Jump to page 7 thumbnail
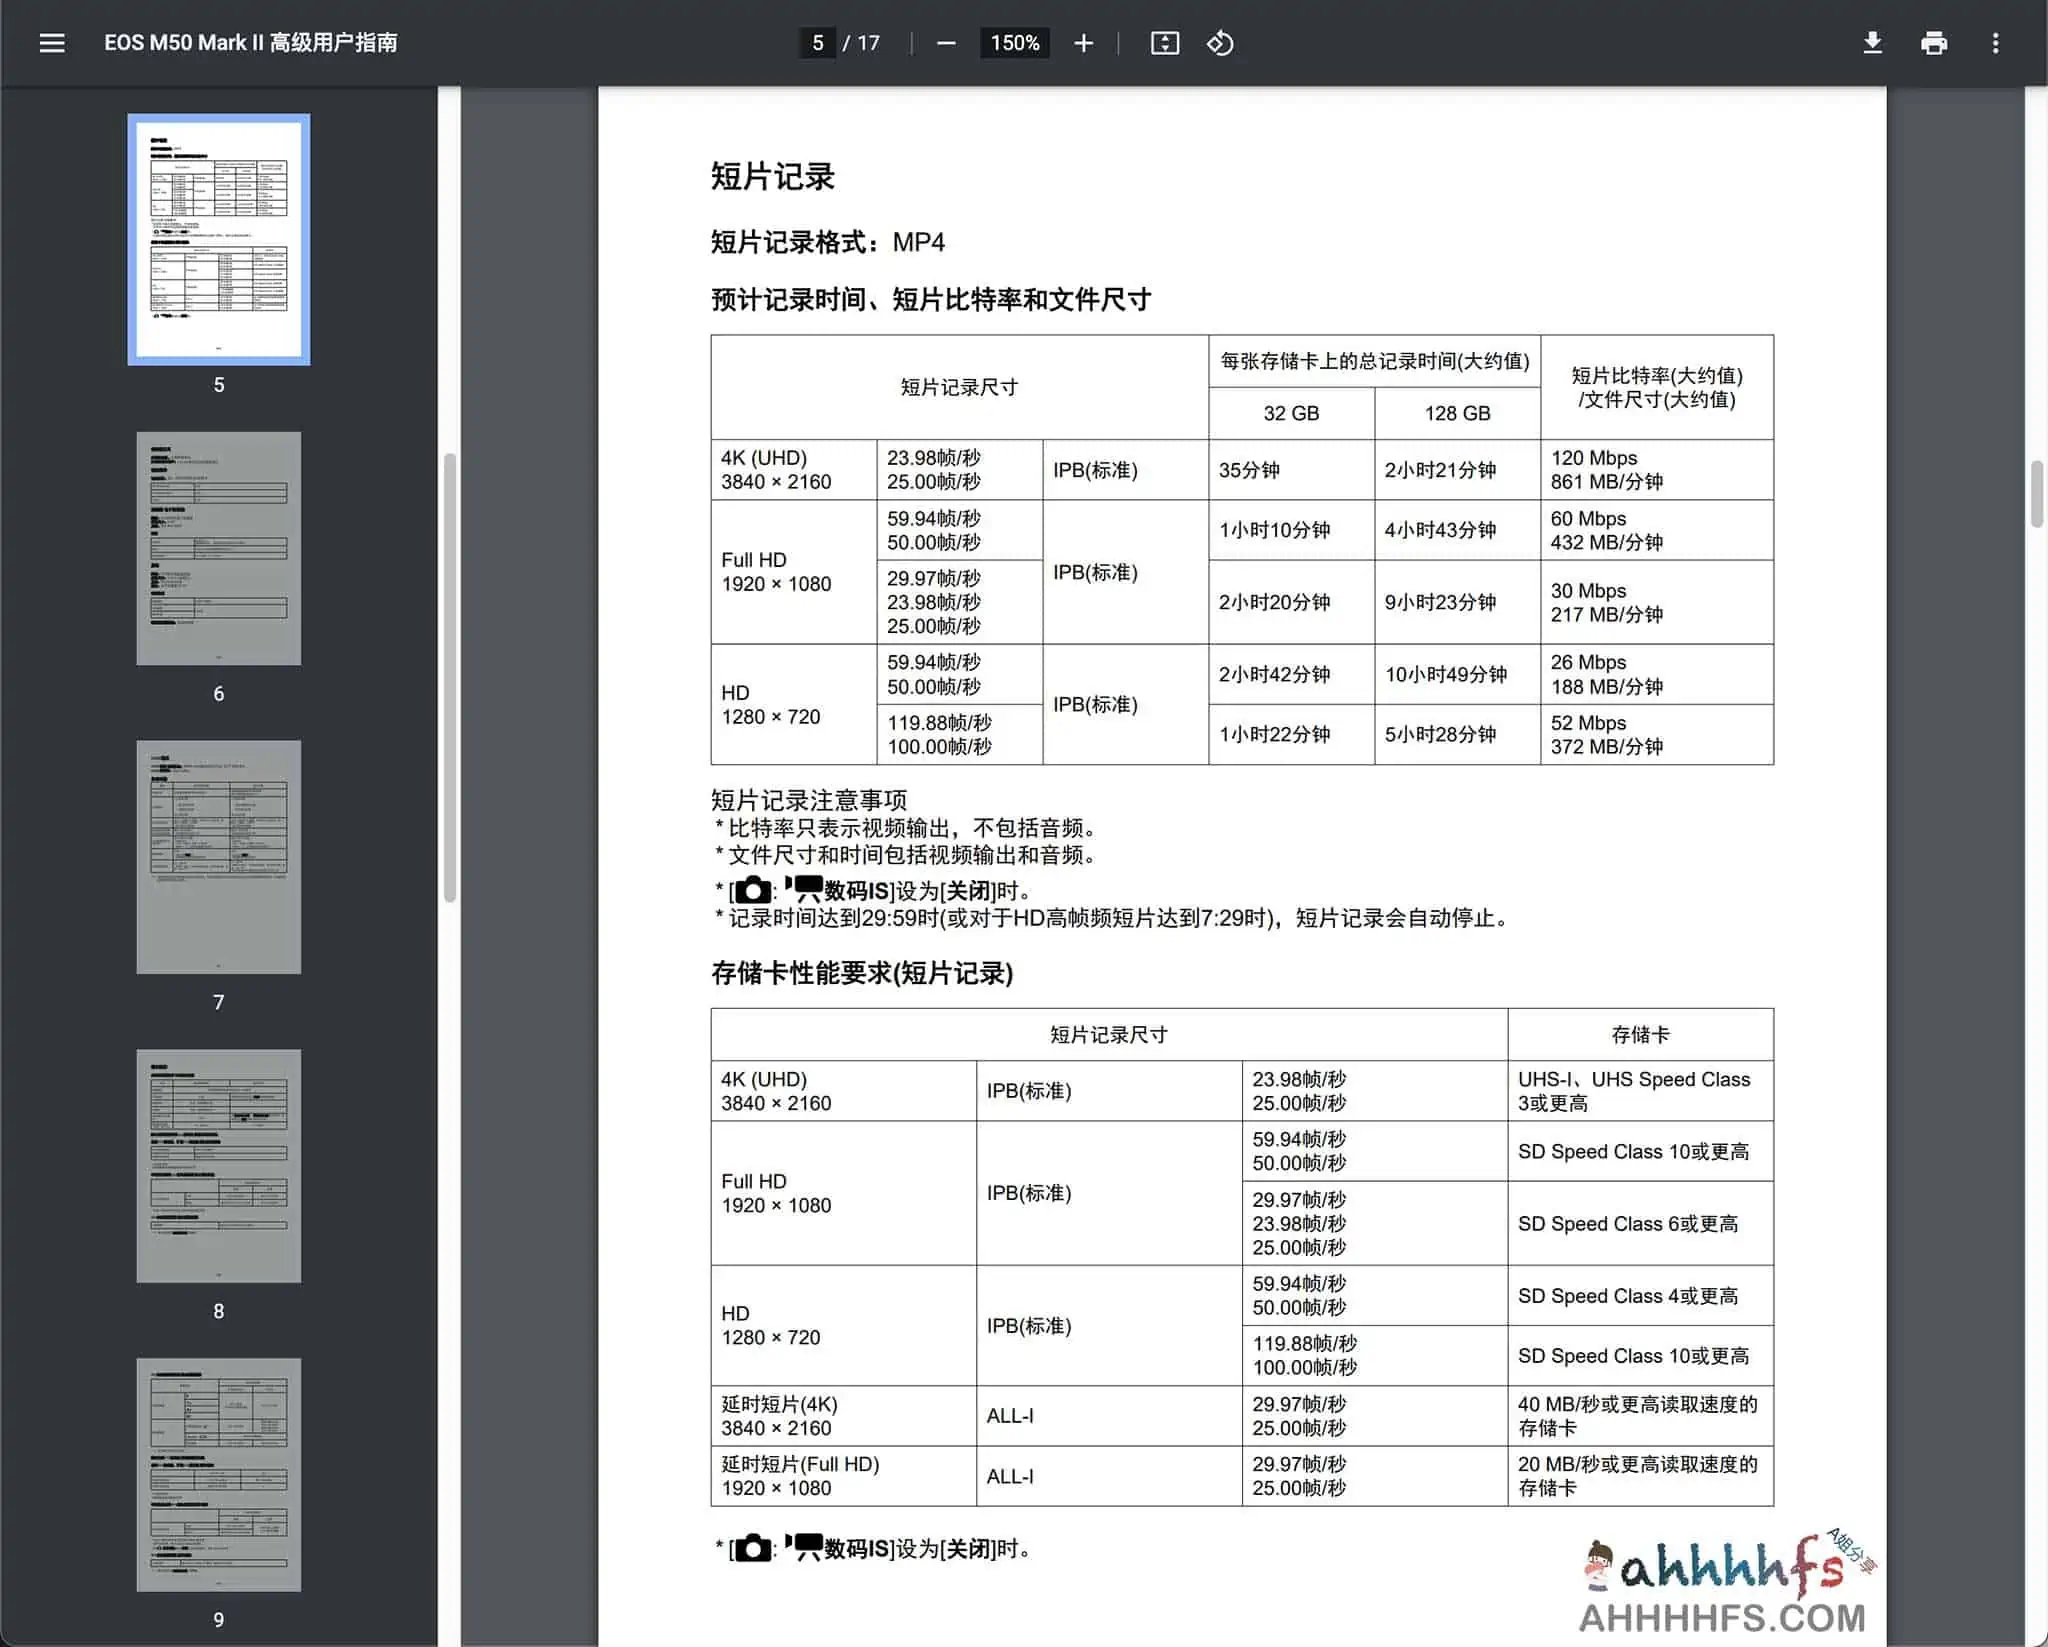Screen dimensions: 2048x1647 (219, 857)
